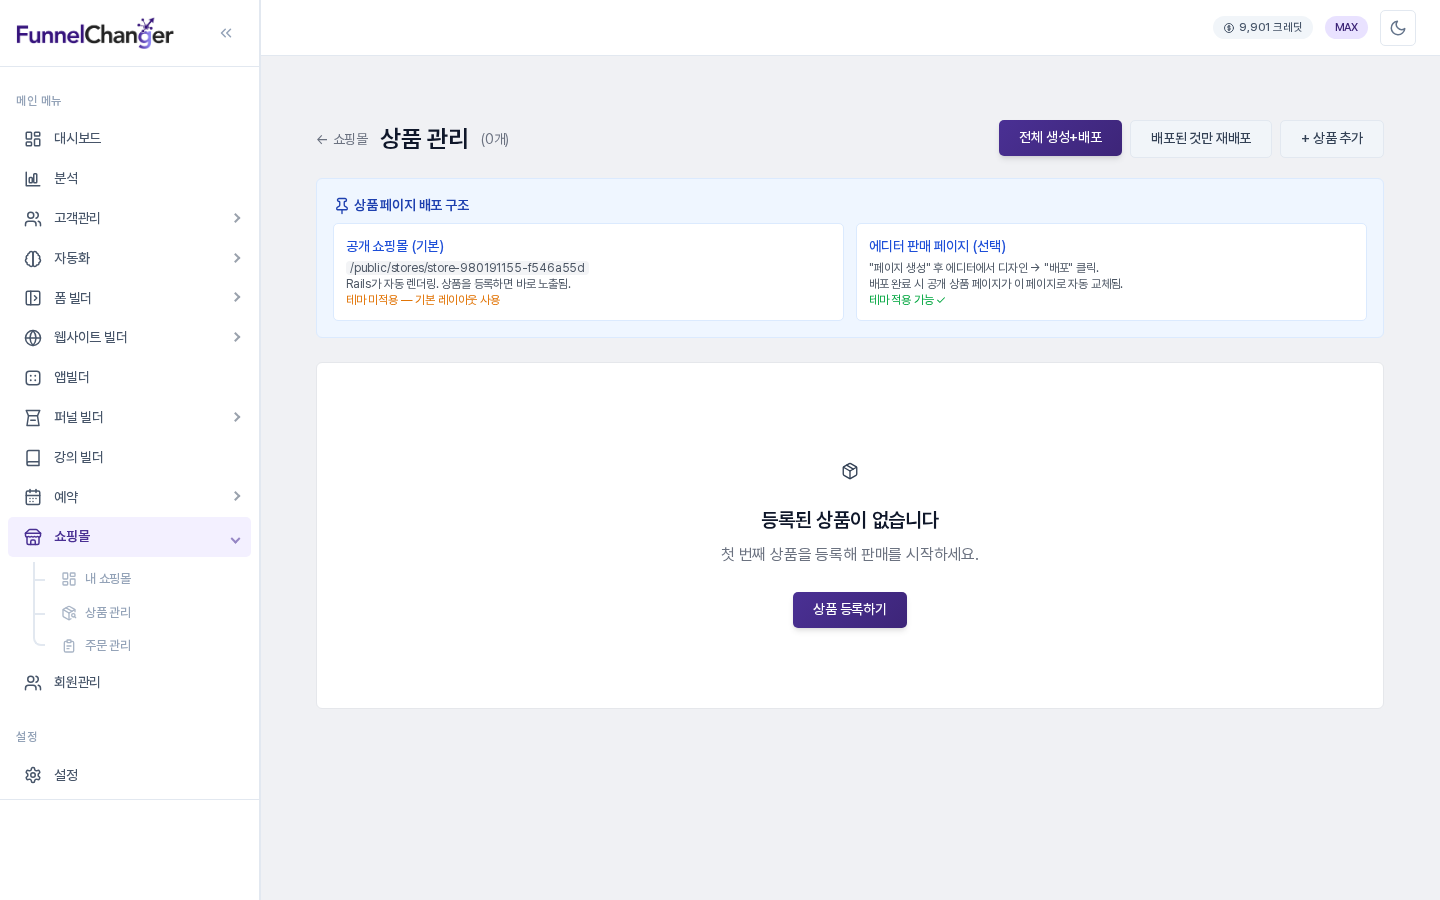Click the 공개 쇼핑몰 (기본) card title
The height and width of the screenshot is (900, 1440).
[395, 246]
